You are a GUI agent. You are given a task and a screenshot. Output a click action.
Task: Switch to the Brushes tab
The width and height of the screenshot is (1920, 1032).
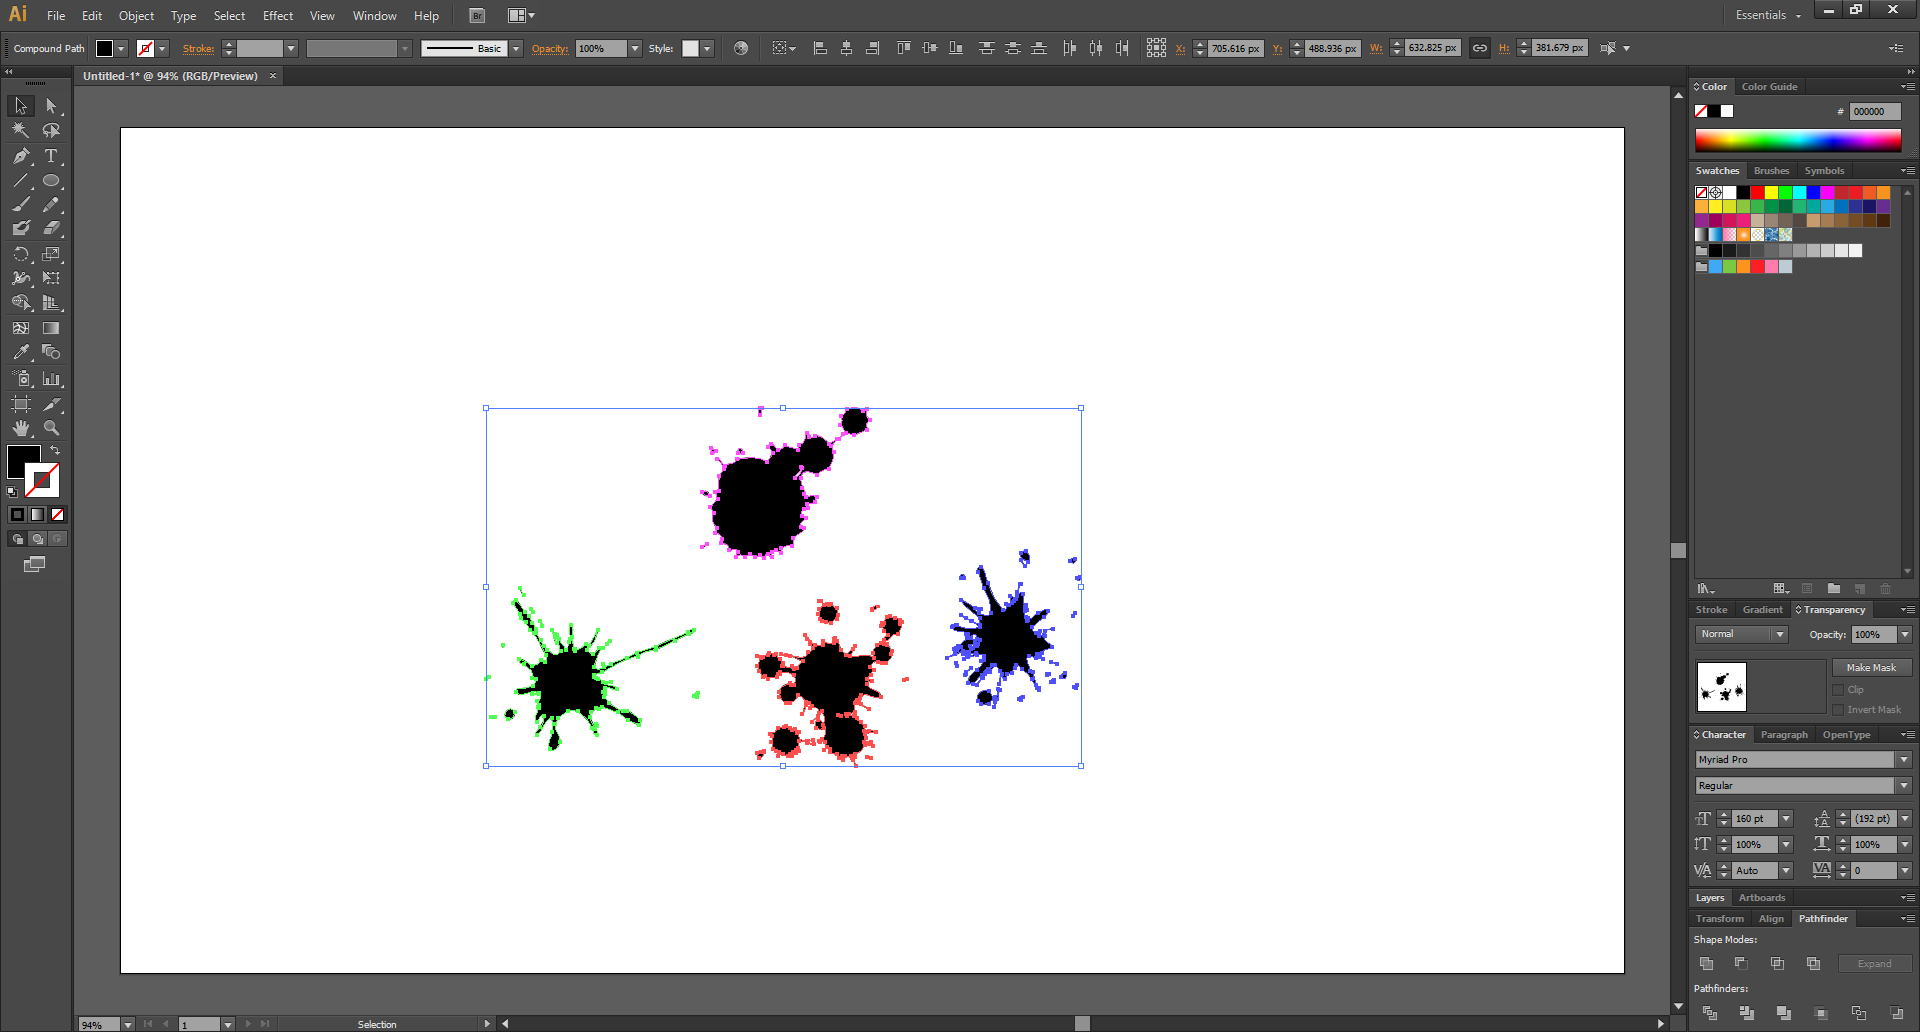(x=1771, y=171)
